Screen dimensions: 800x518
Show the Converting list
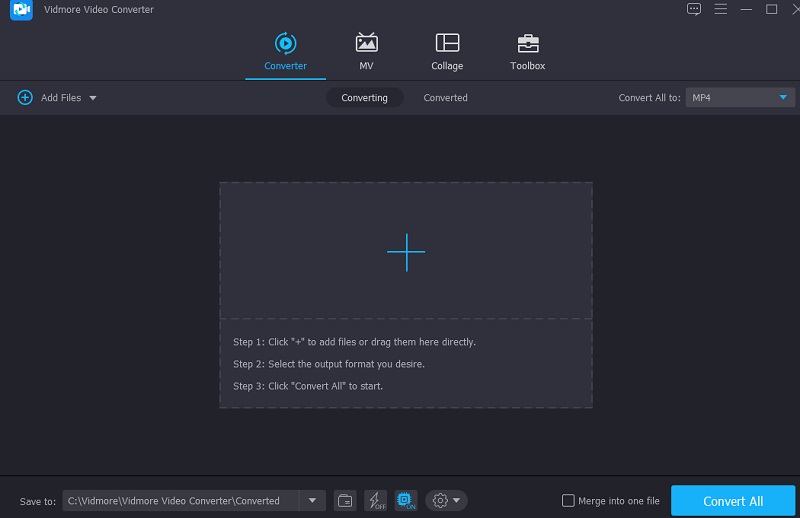tap(365, 98)
